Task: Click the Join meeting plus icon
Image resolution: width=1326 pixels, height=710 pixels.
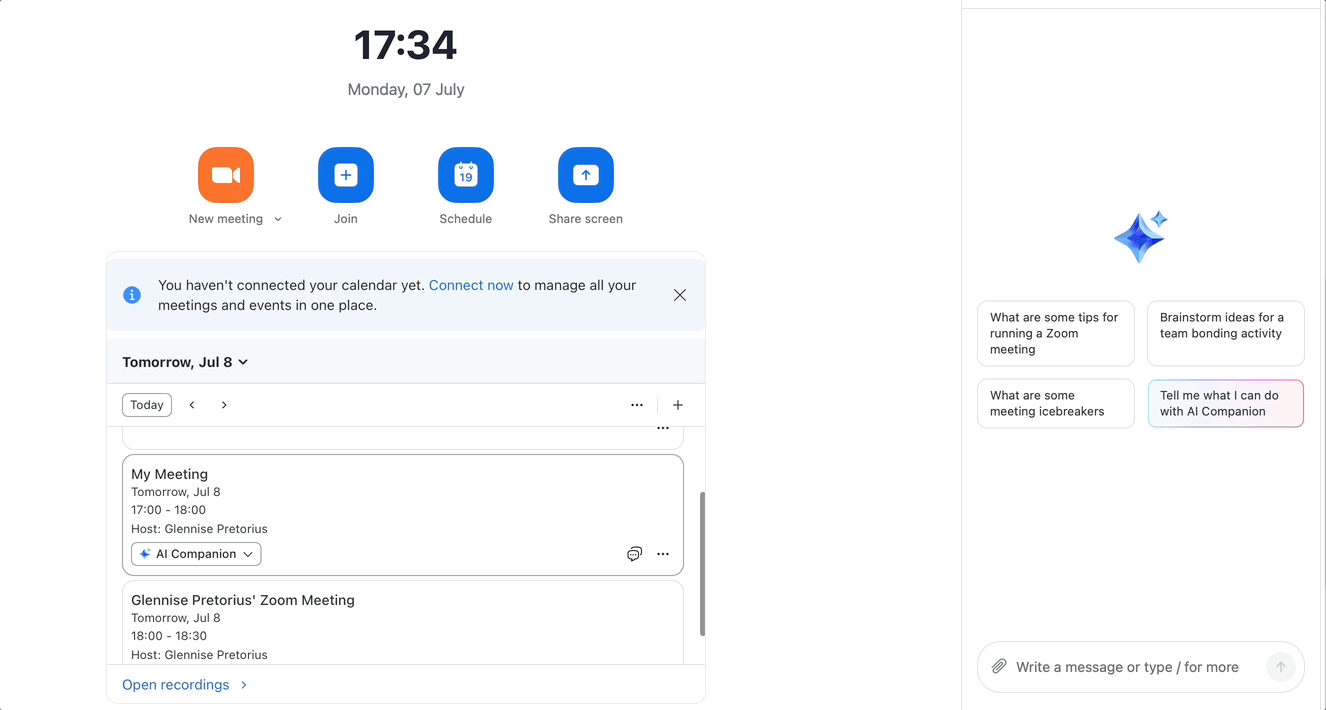Action: tap(346, 175)
